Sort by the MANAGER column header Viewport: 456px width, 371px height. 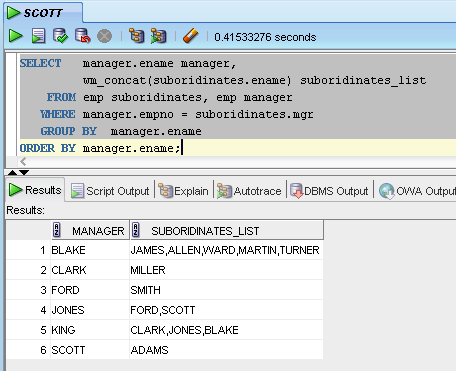(x=90, y=230)
